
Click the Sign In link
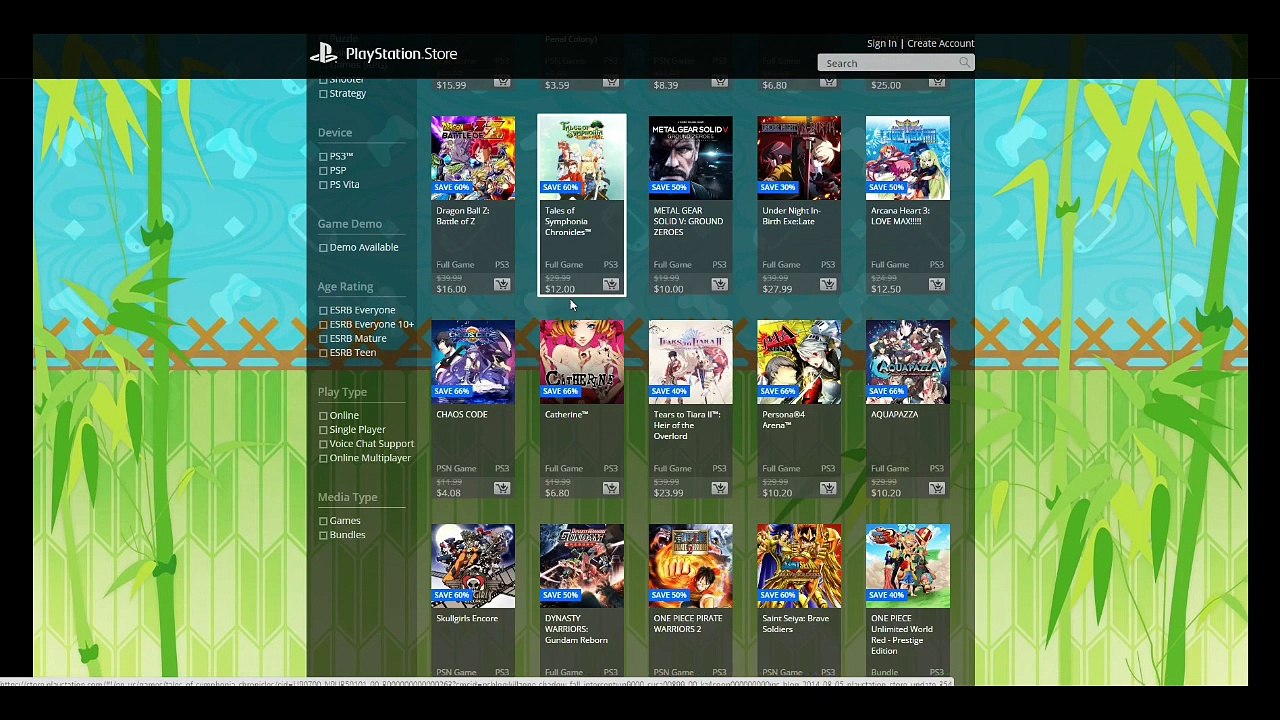coord(882,44)
